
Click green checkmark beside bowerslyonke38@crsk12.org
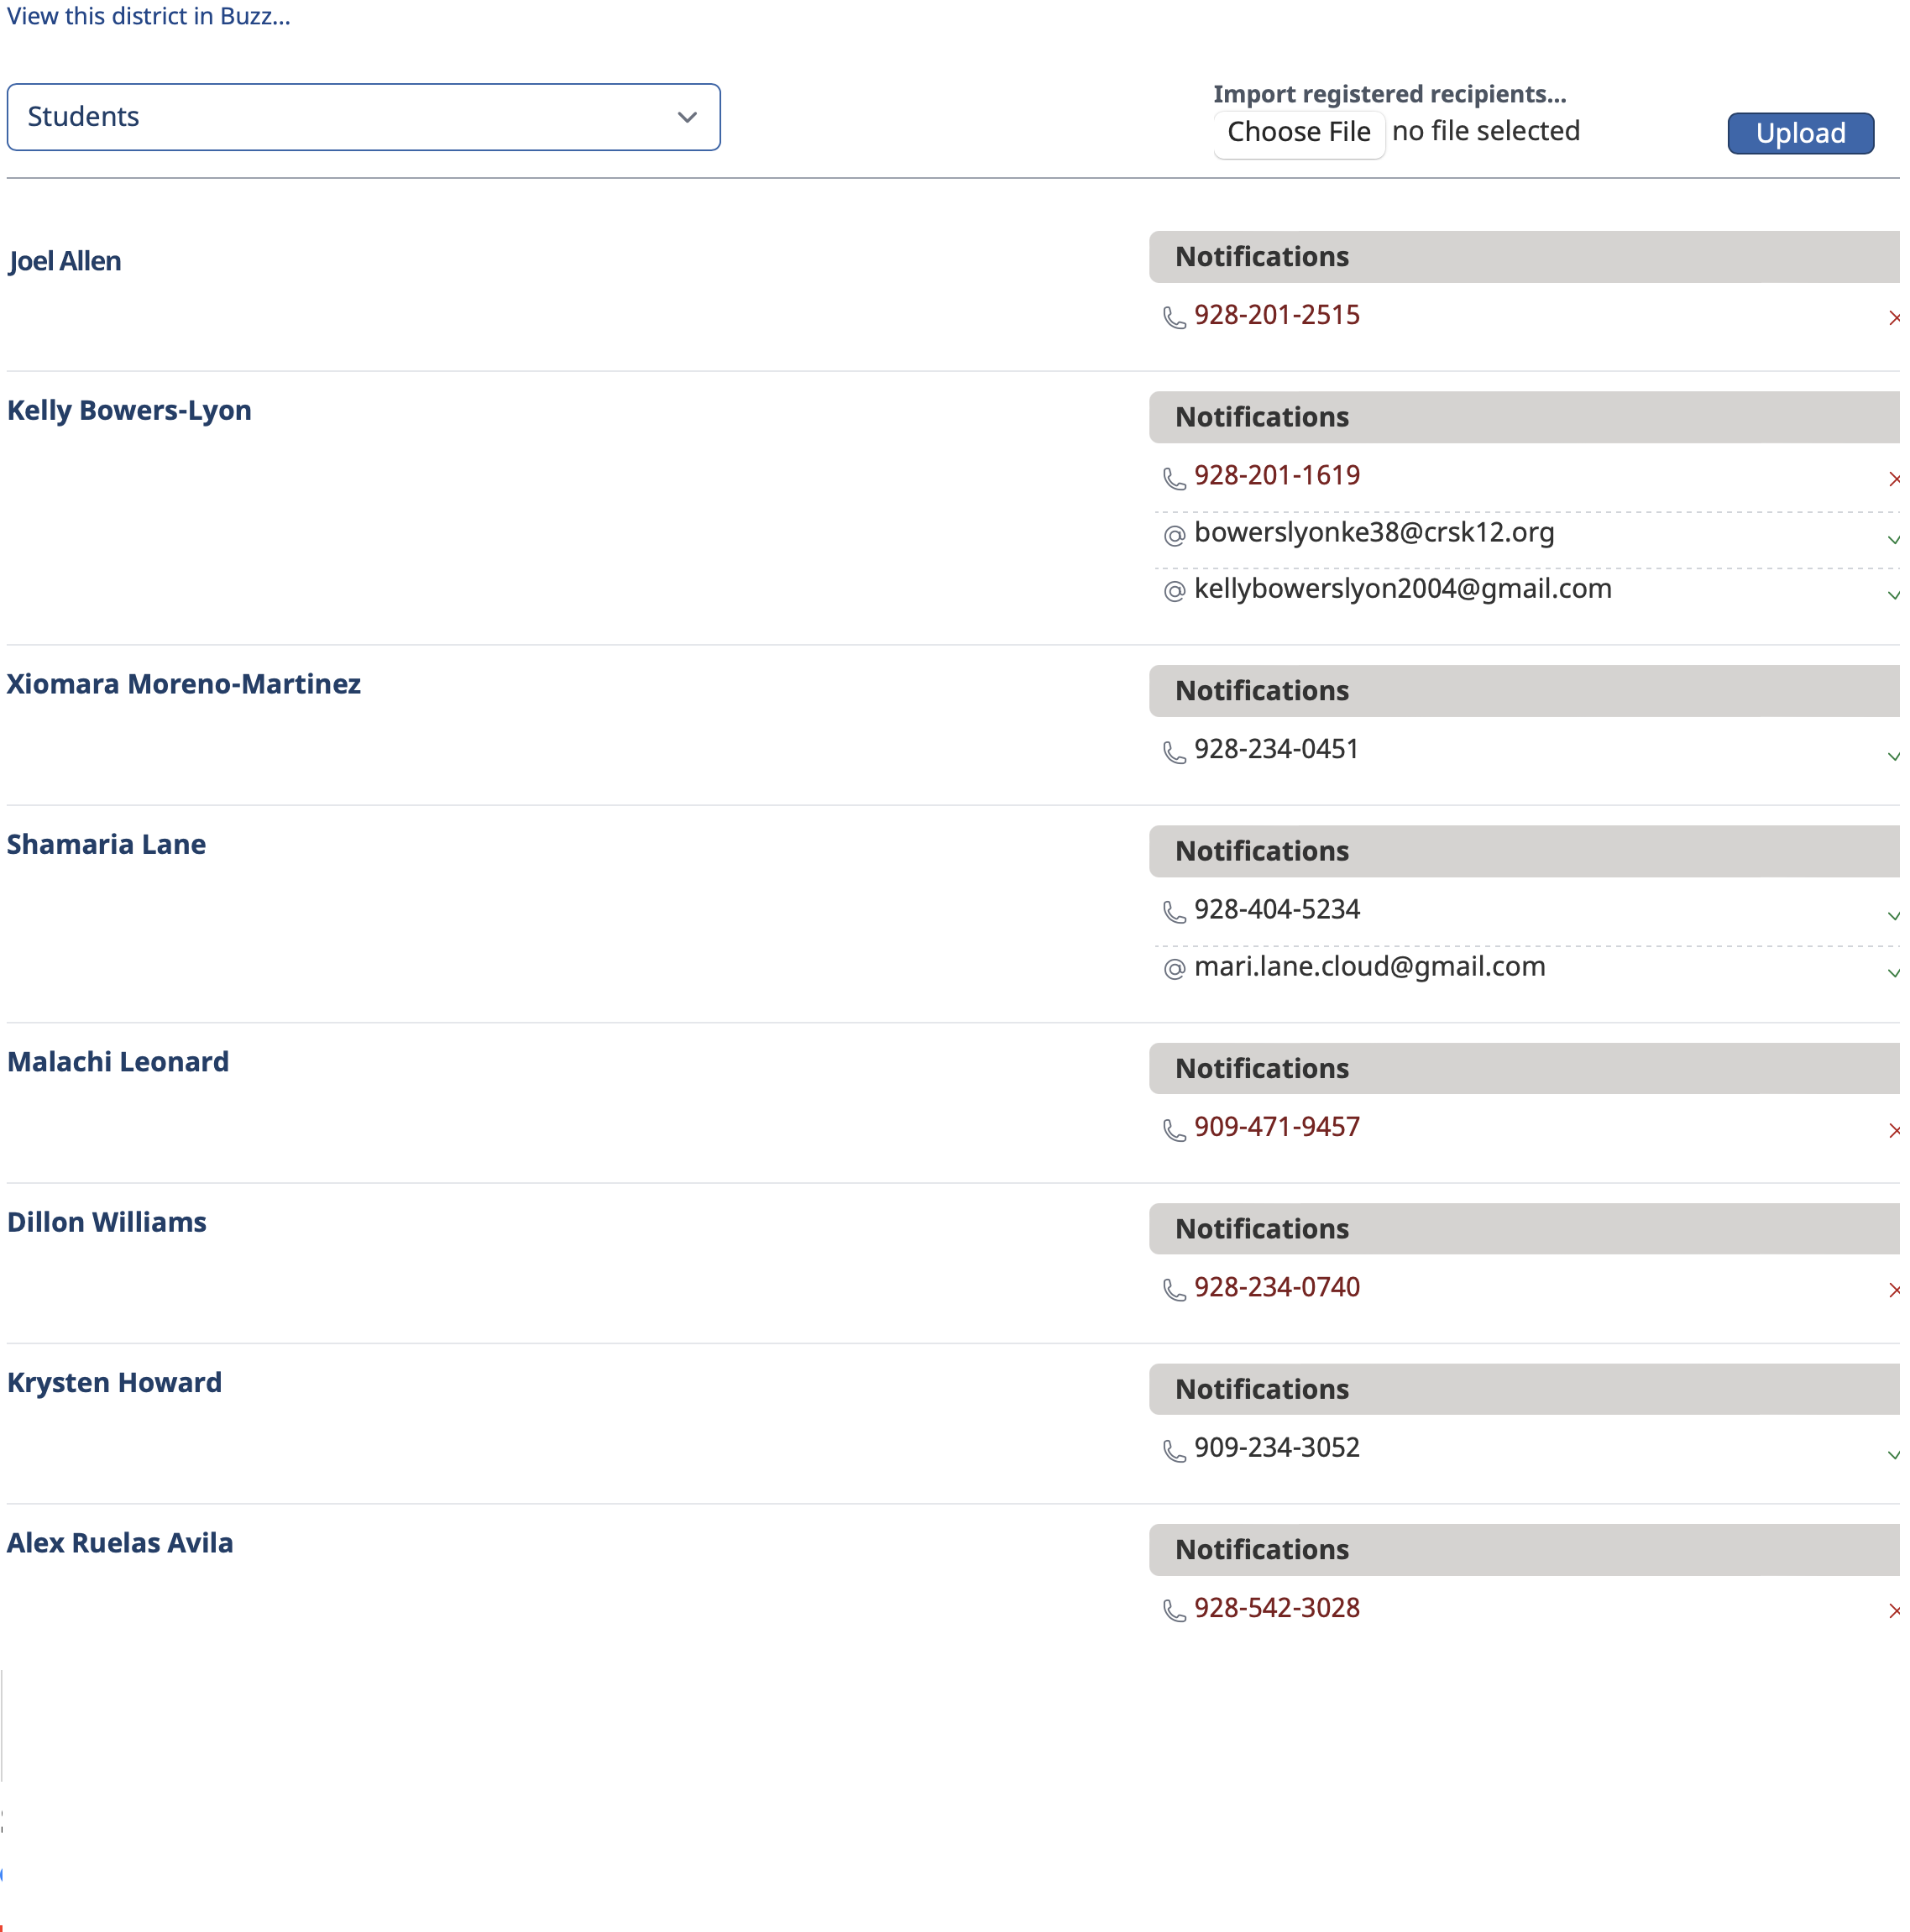(x=1893, y=540)
